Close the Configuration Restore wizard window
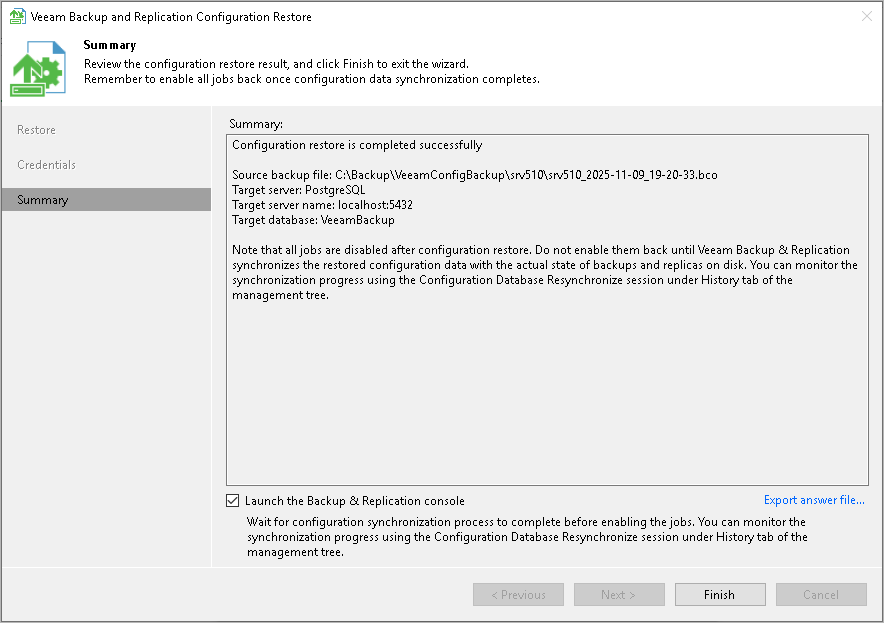 click(866, 17)
